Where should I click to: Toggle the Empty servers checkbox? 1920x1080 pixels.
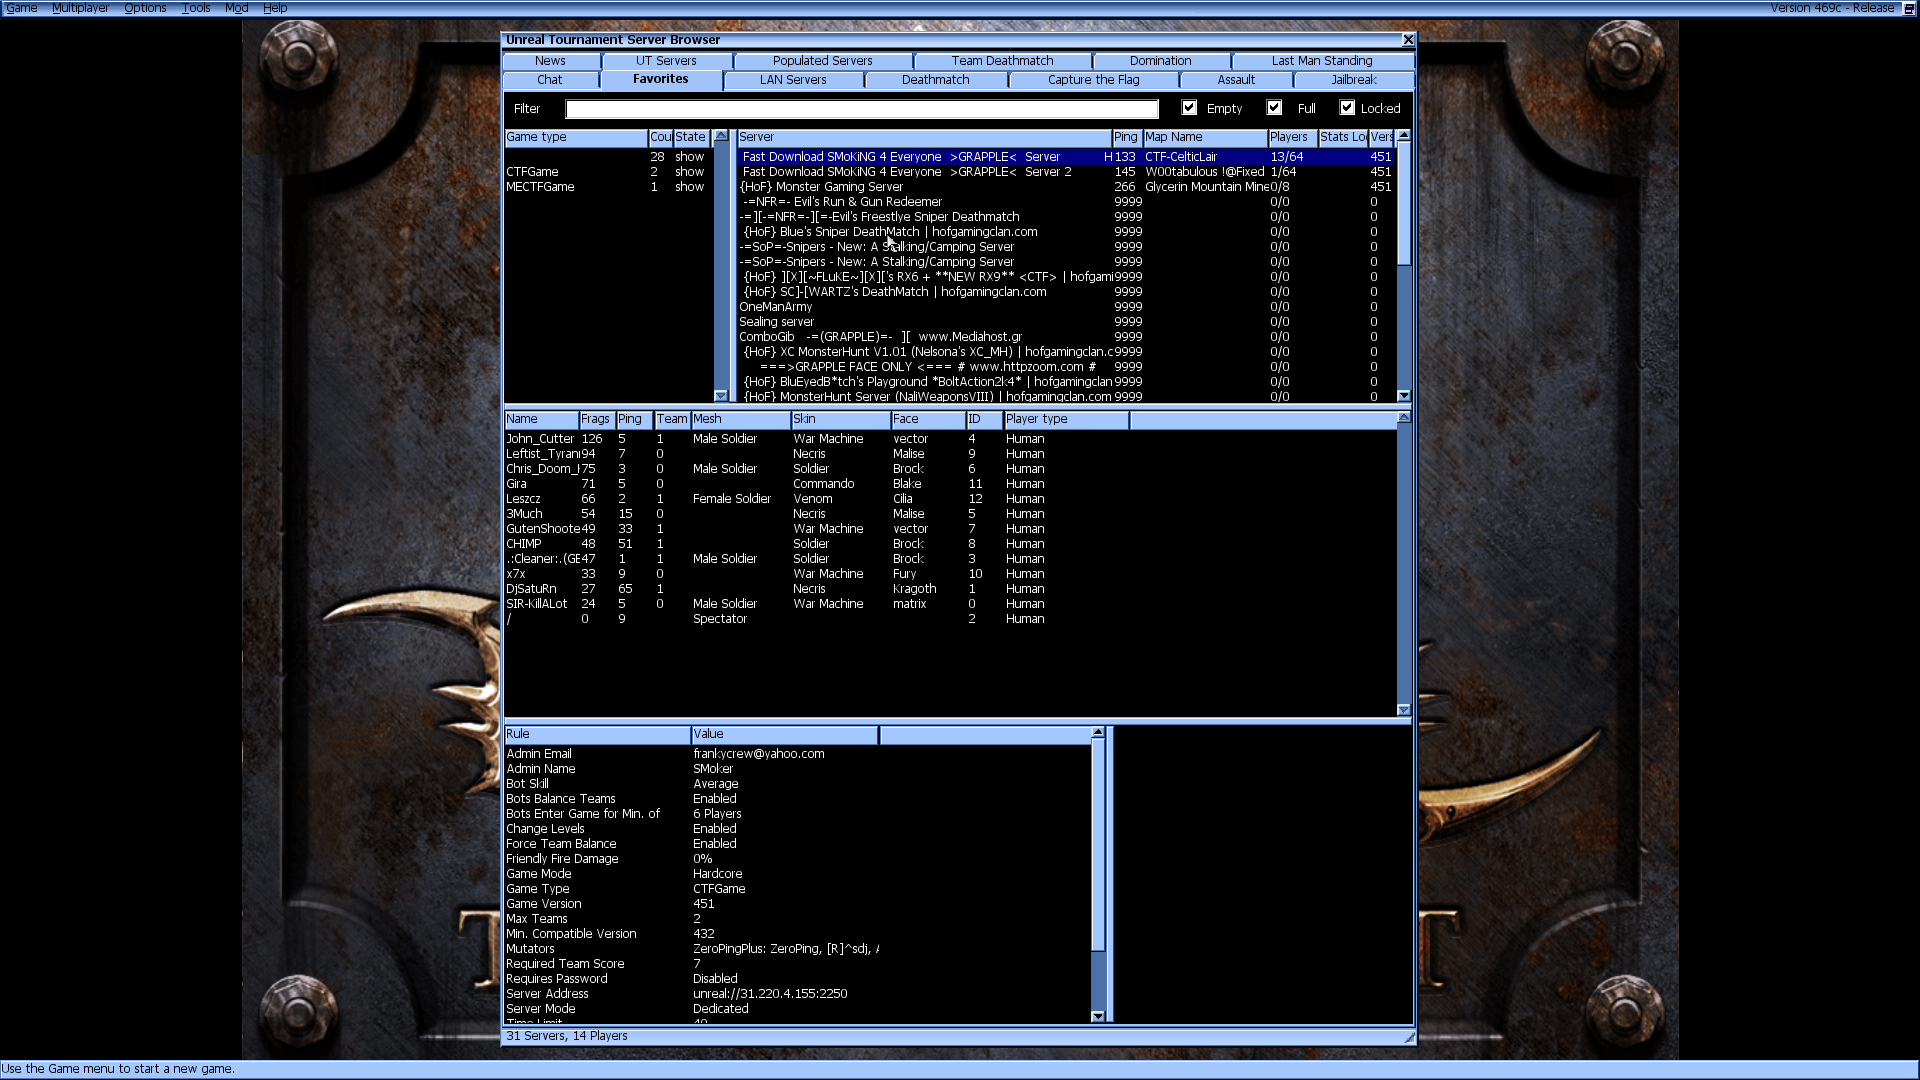1189,108
